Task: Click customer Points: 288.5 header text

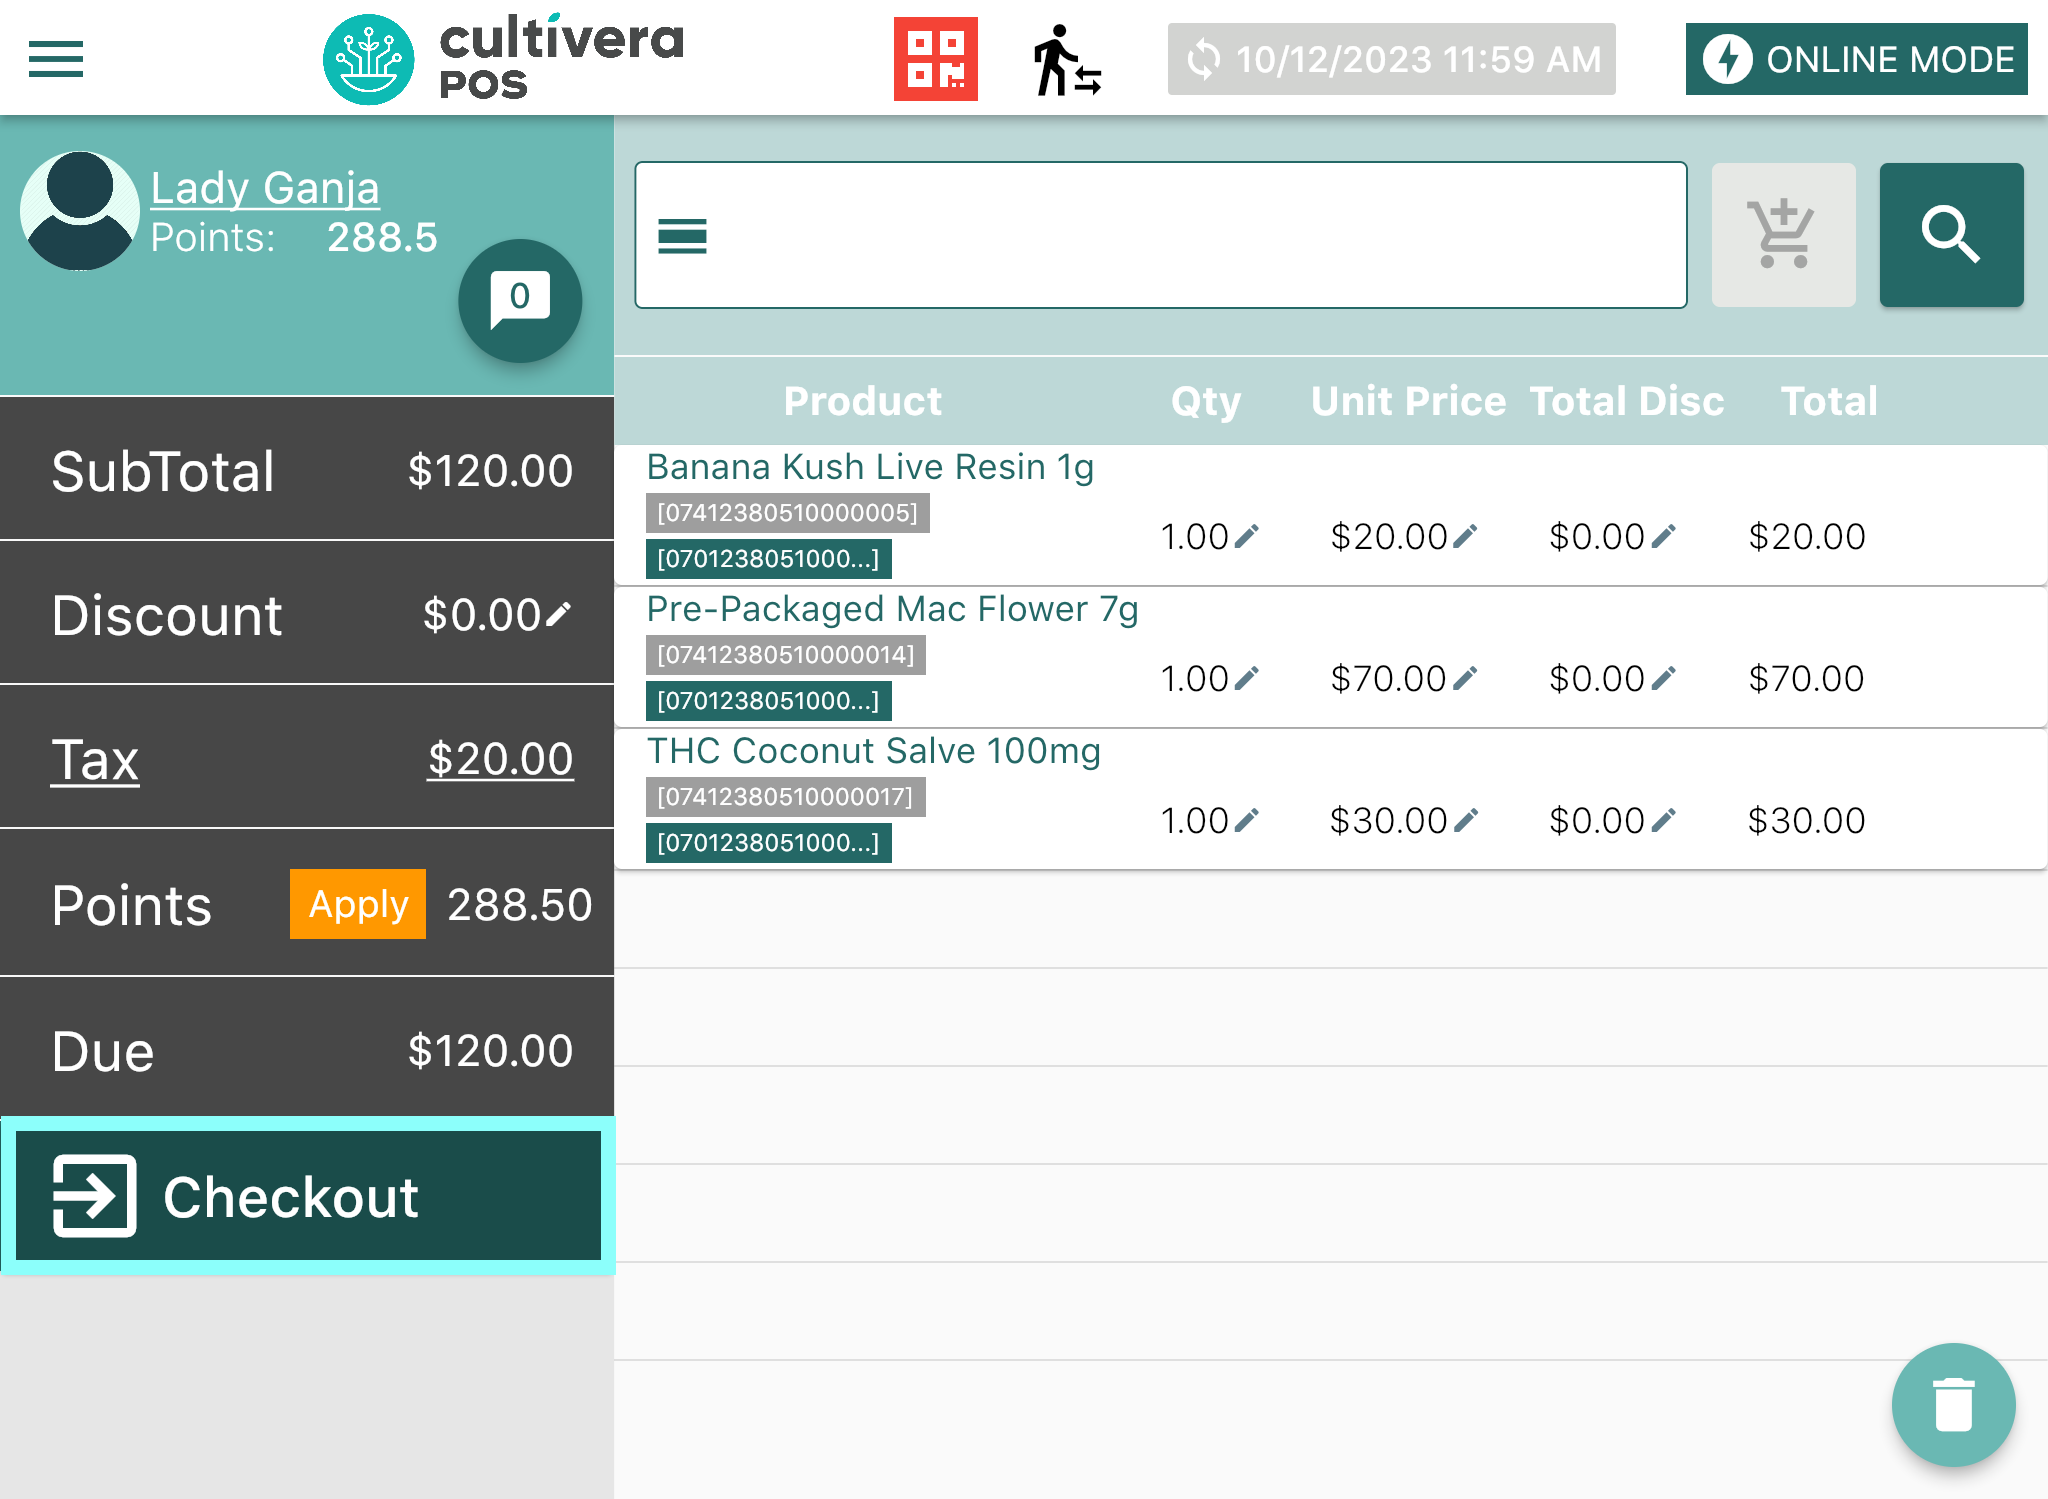Action: 294,238
